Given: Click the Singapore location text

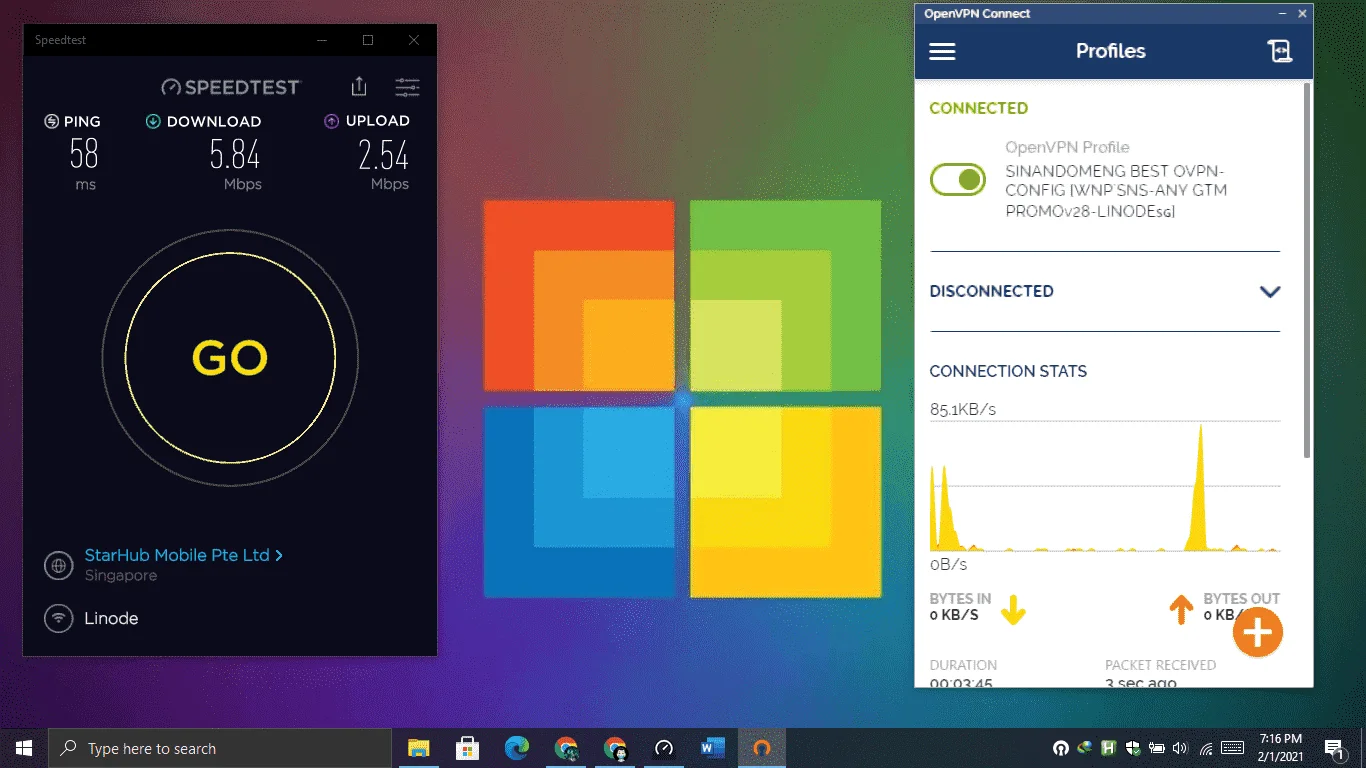Looking at the screenshot, I should click(x=120, y=576).
